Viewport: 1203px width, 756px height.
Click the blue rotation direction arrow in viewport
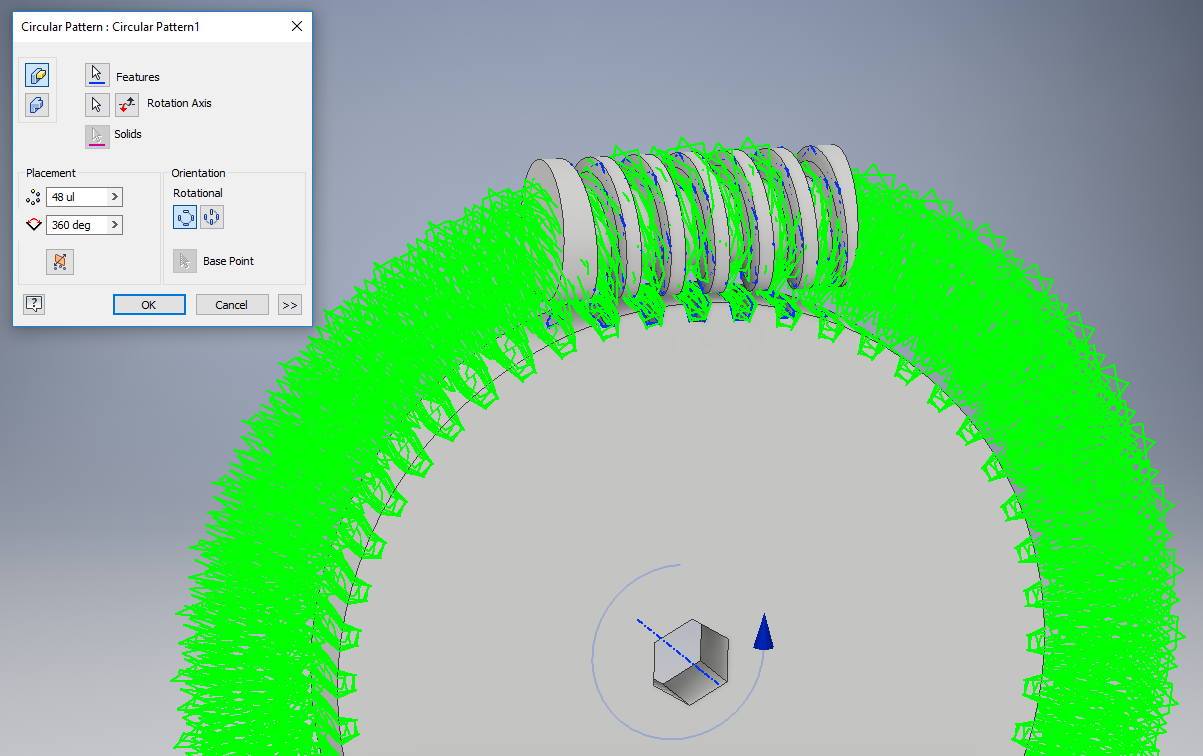tap(764, 632)
